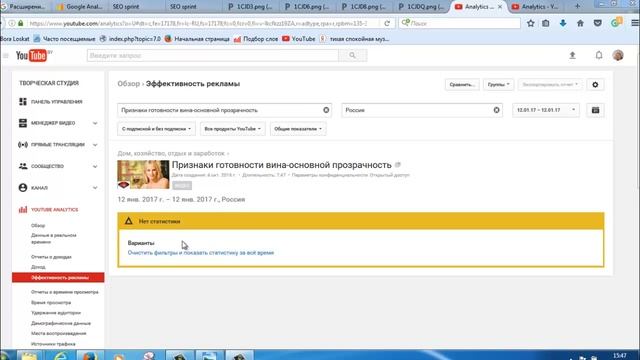Click the upload video arrow icon
Screen dimensions: 640x360
(x=572, y=56)
